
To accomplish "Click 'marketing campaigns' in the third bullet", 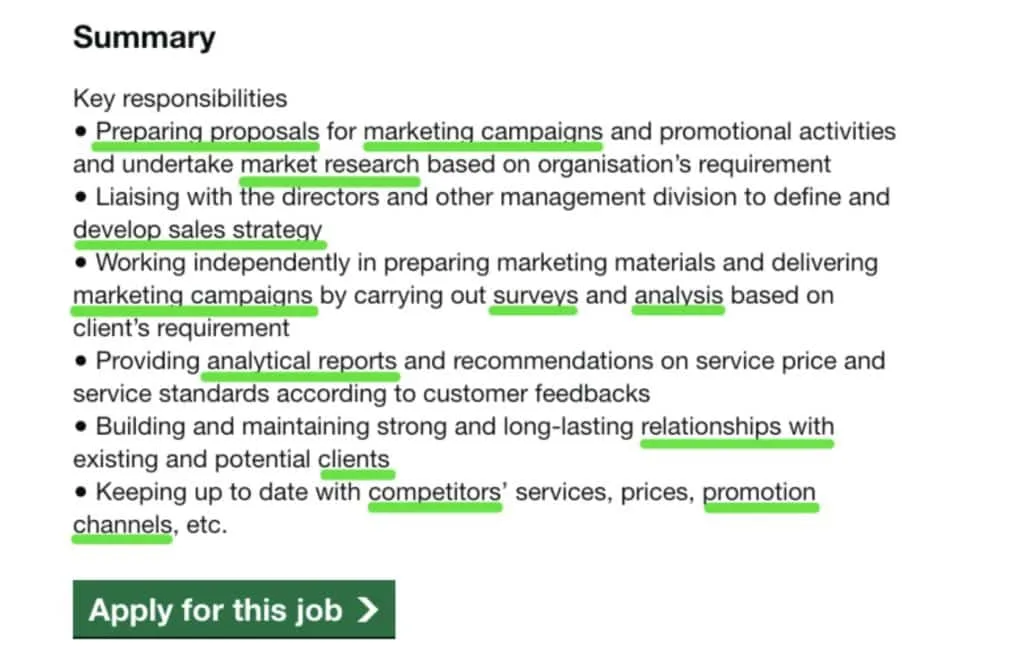I will point(193,296).
